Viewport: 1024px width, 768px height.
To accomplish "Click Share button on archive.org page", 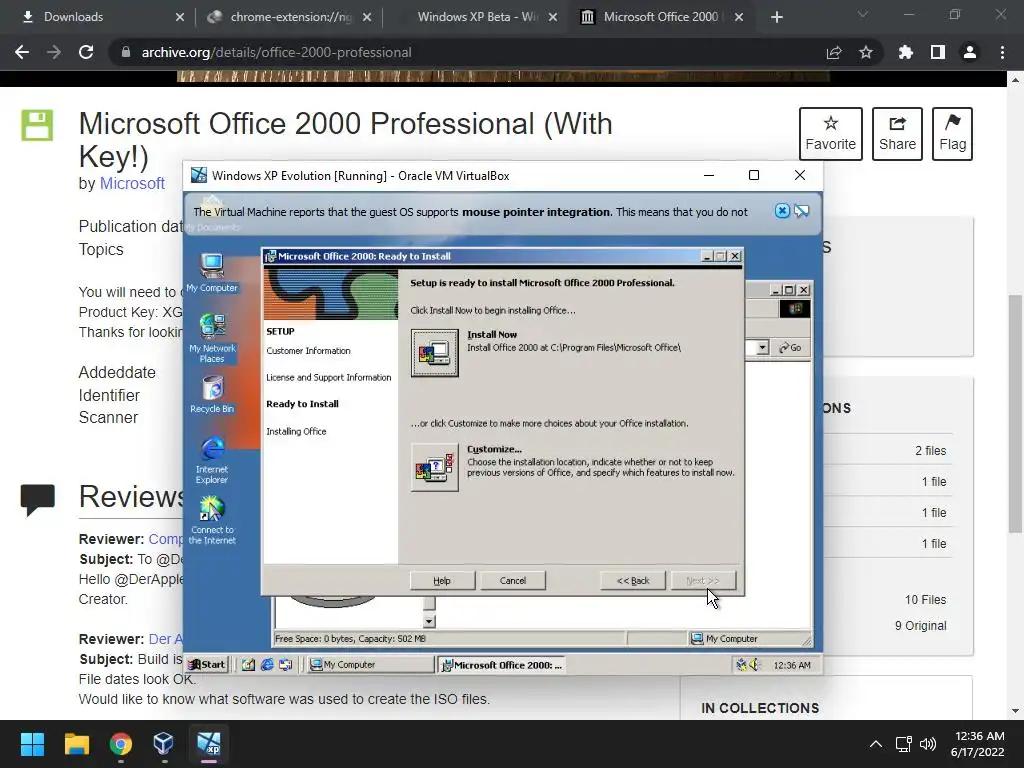I will 897,134.
